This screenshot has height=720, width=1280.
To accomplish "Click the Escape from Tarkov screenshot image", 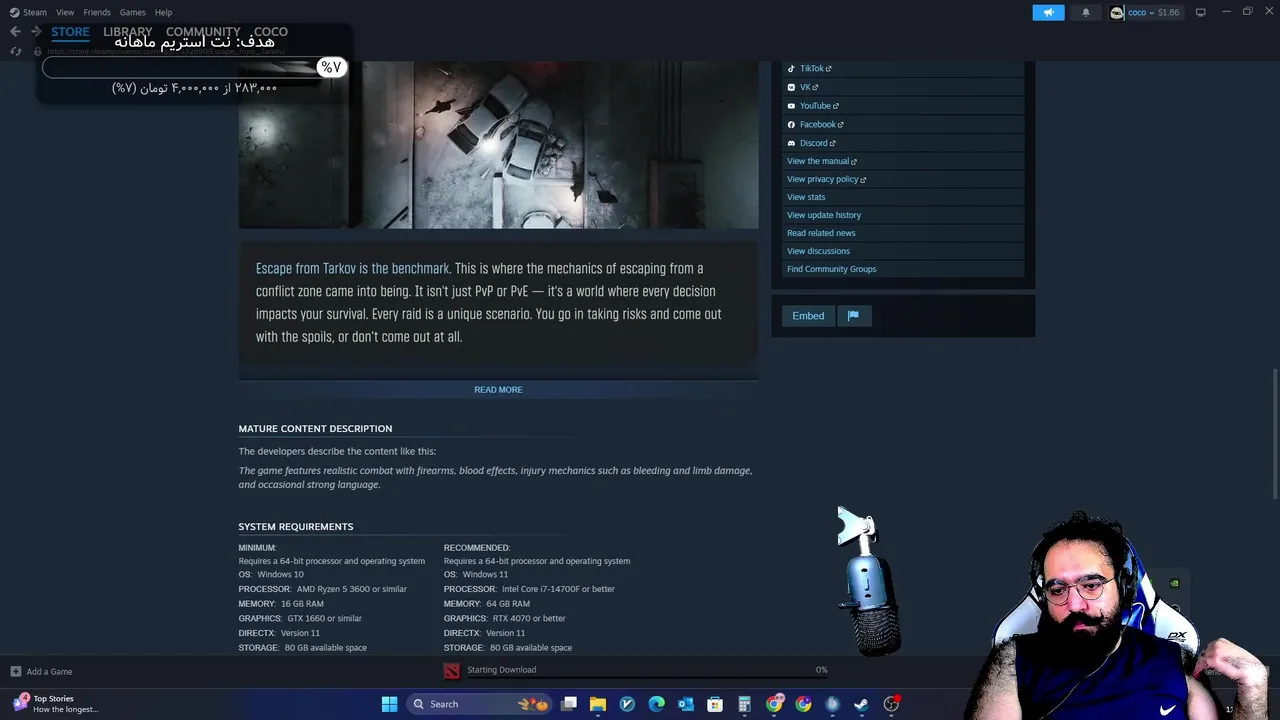I will pos(498,145).
